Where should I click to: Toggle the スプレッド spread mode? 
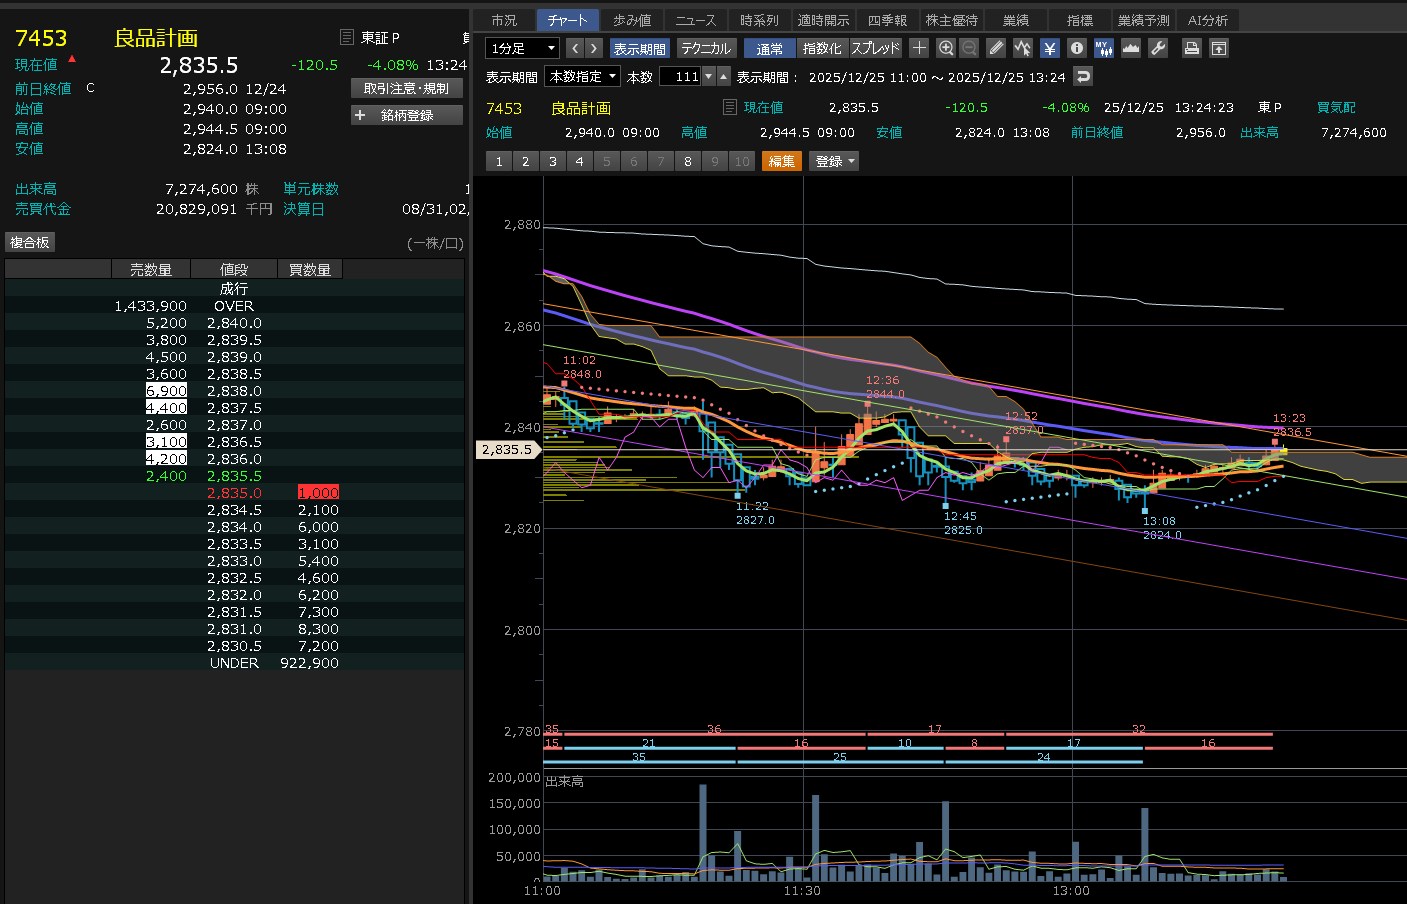875,48
